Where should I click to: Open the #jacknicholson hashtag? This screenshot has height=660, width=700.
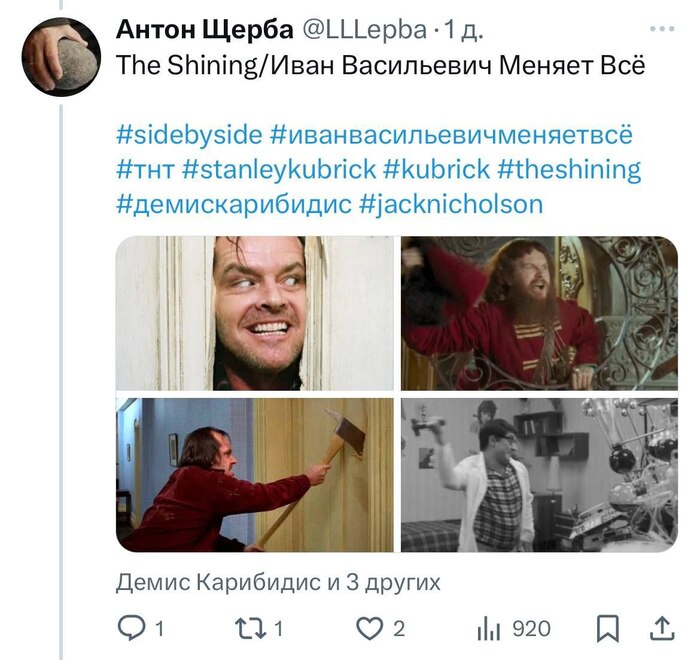click(451, 205)
